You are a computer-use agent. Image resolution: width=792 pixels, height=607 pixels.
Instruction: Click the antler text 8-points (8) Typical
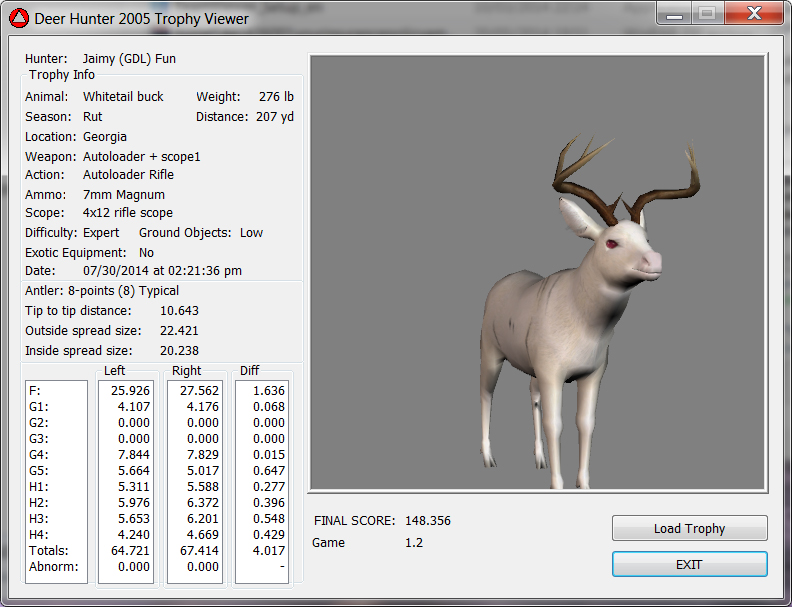pyautogui.click(x=123, y=291)
